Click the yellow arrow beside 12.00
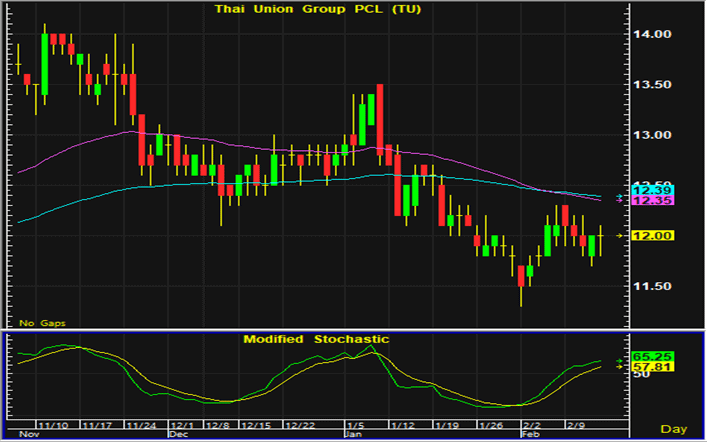Viewport: 707px width, 442px height. [620, 235]
